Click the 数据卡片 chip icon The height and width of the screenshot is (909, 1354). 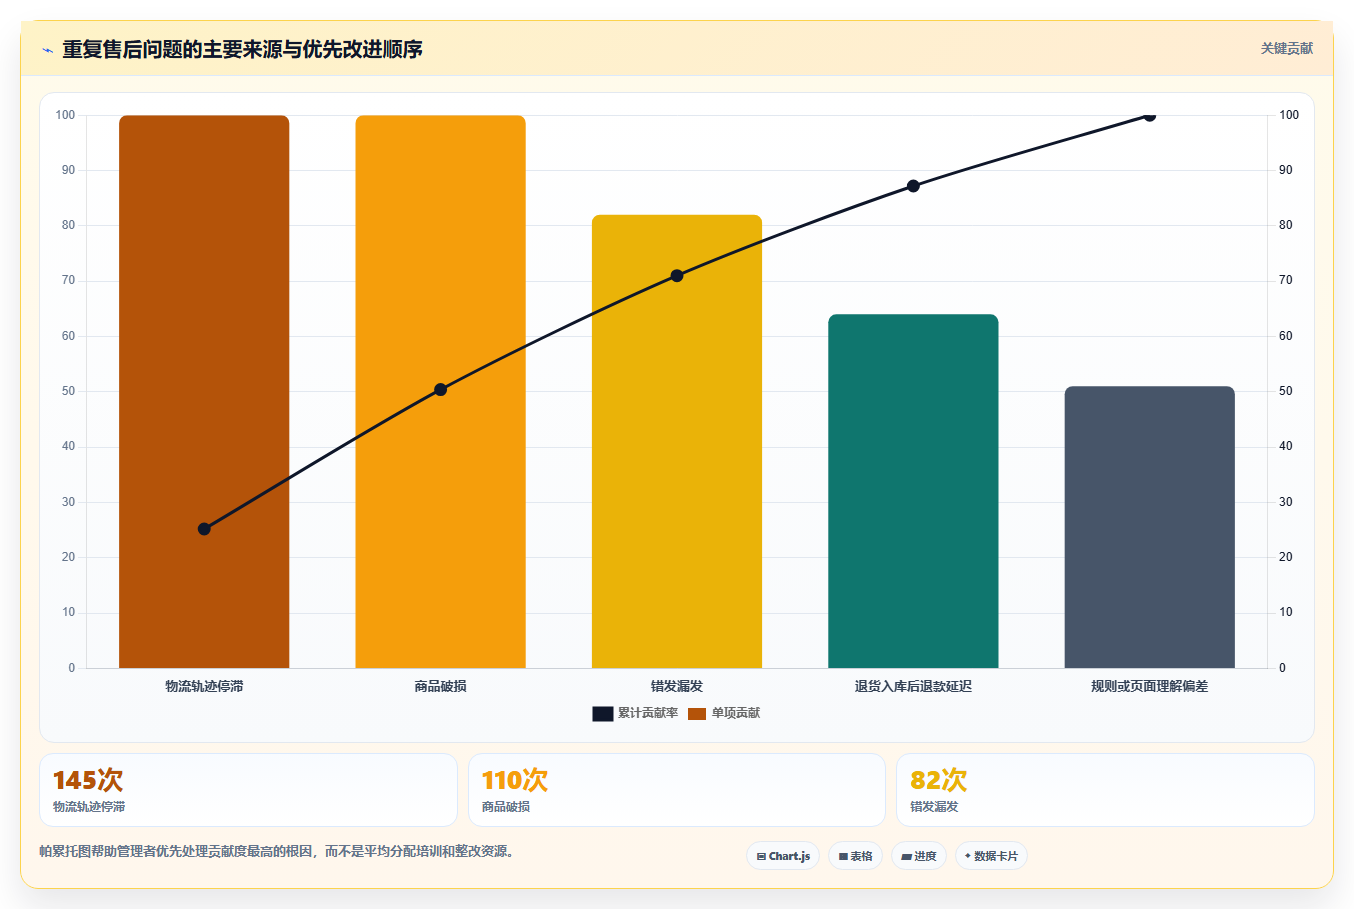(x=967, y=856)
